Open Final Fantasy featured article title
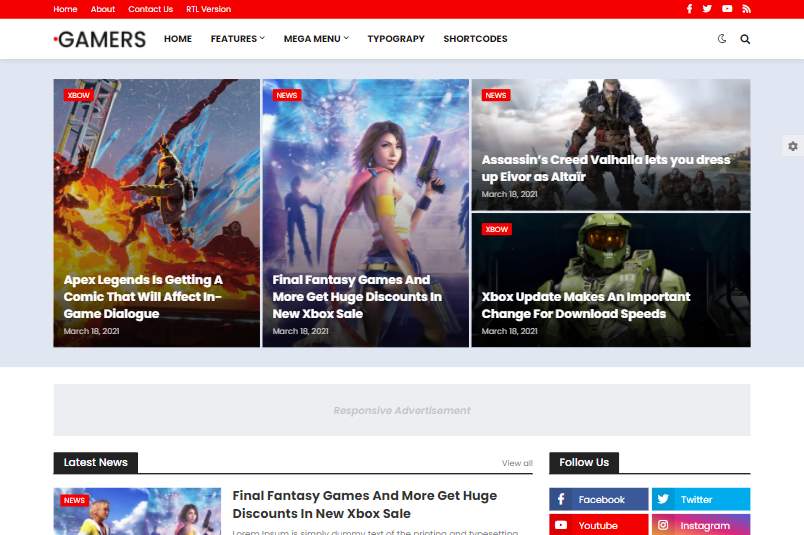This screenshot has height=535, width=804. click(x=357, y=296)
